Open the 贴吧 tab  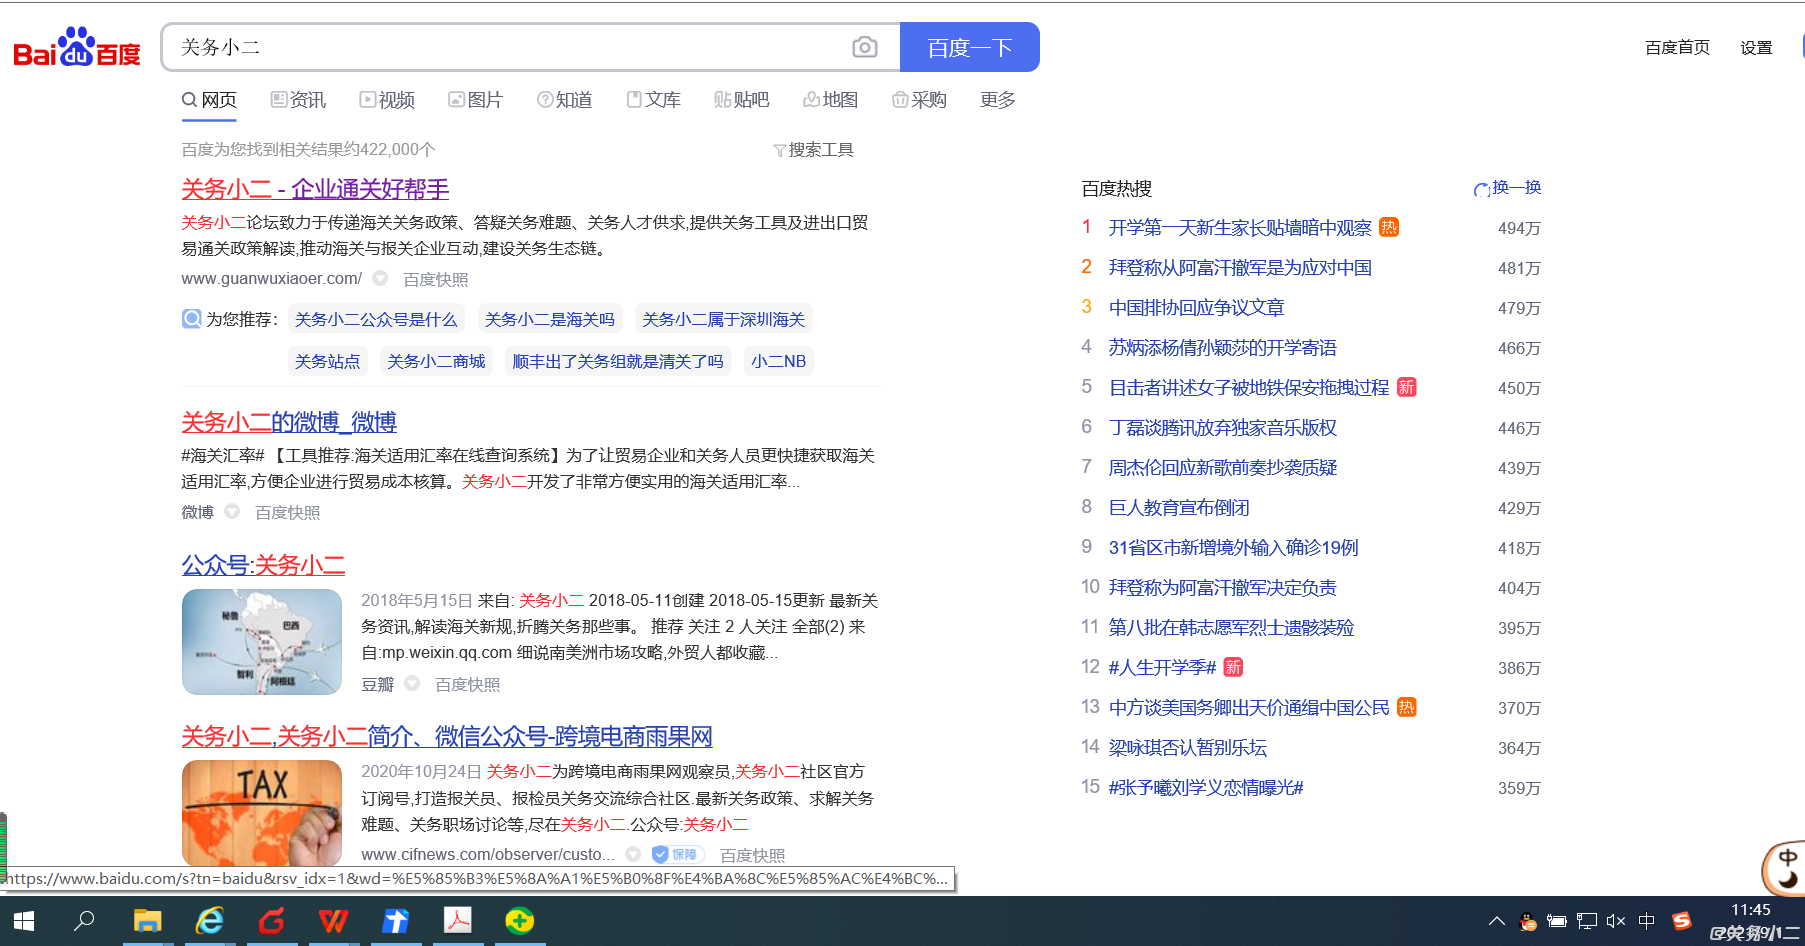coord(741,100)
